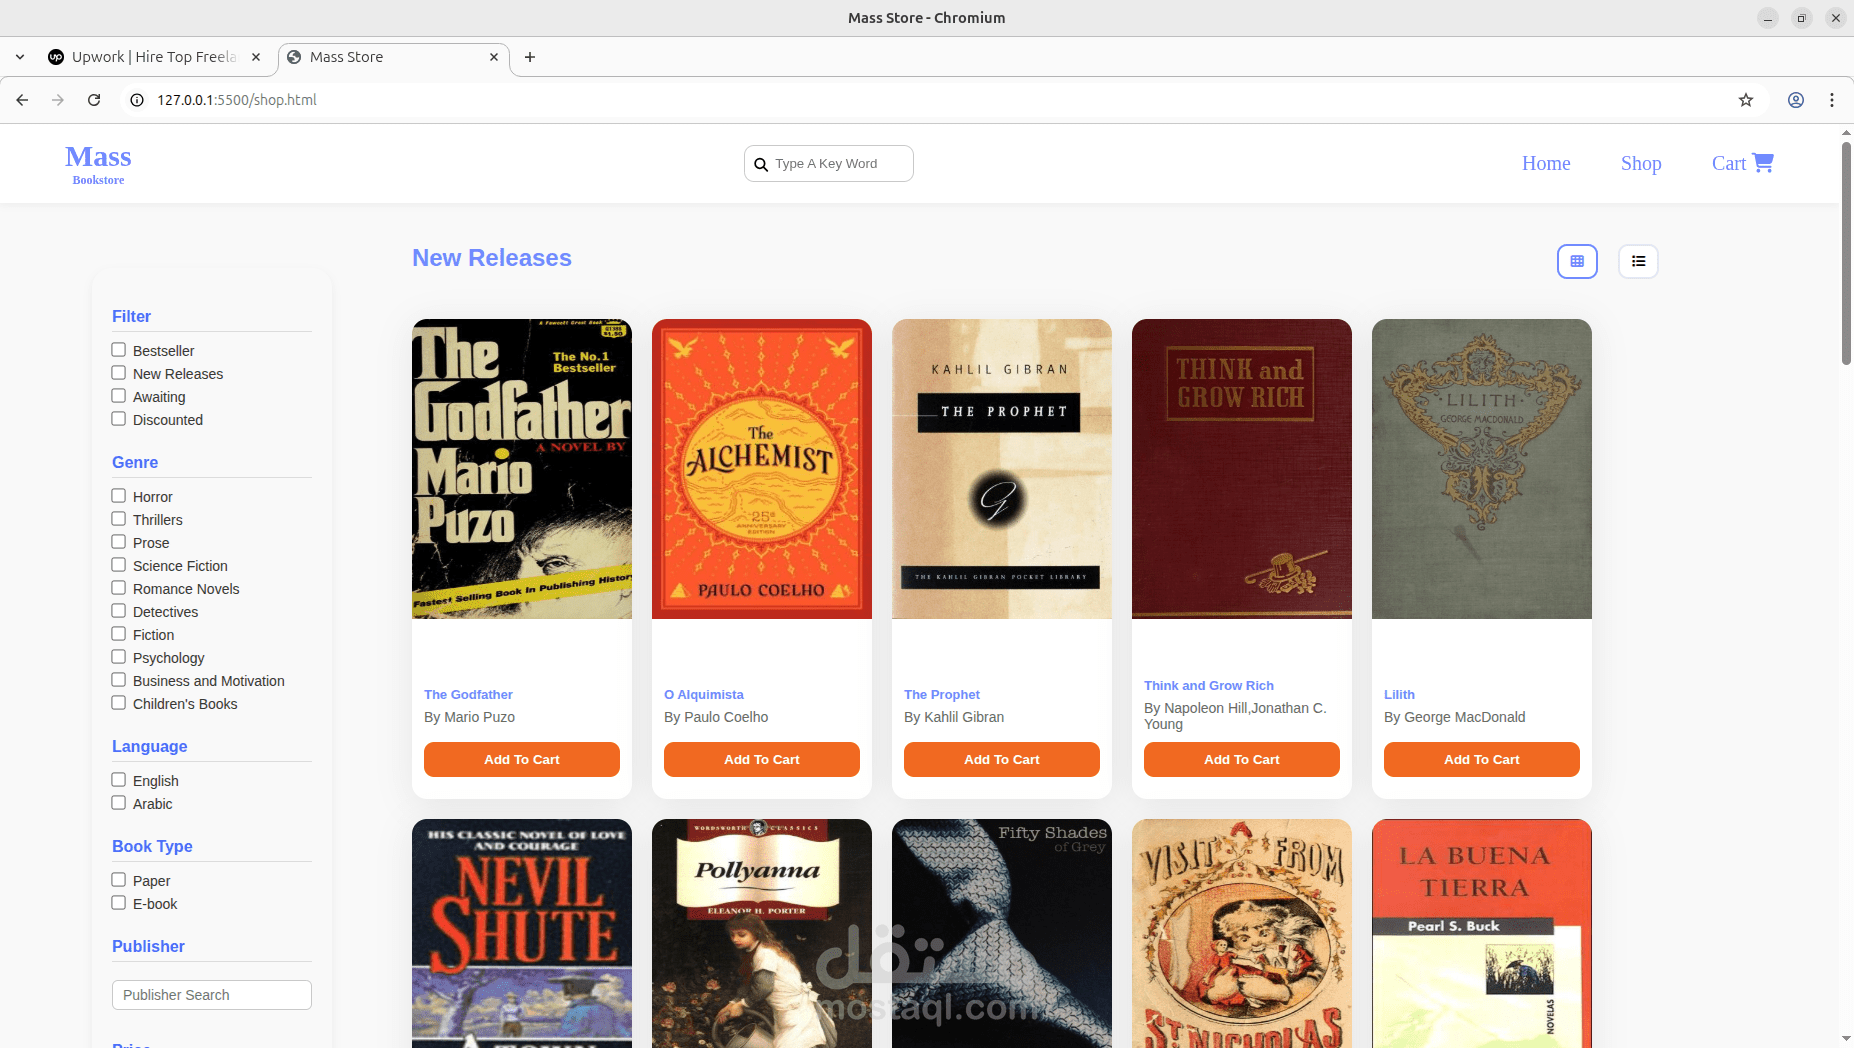
Task: Click the search magnifier icon
Action: click(x=761, y=164)
